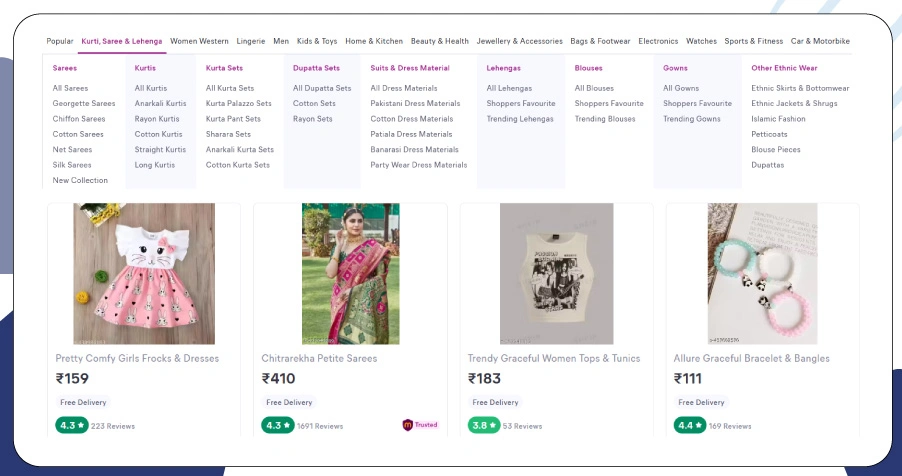Open the bracelet and bangles product image
Image resolution: width=902 pixels, height=476 pixels.
click(x=762, y=274)
